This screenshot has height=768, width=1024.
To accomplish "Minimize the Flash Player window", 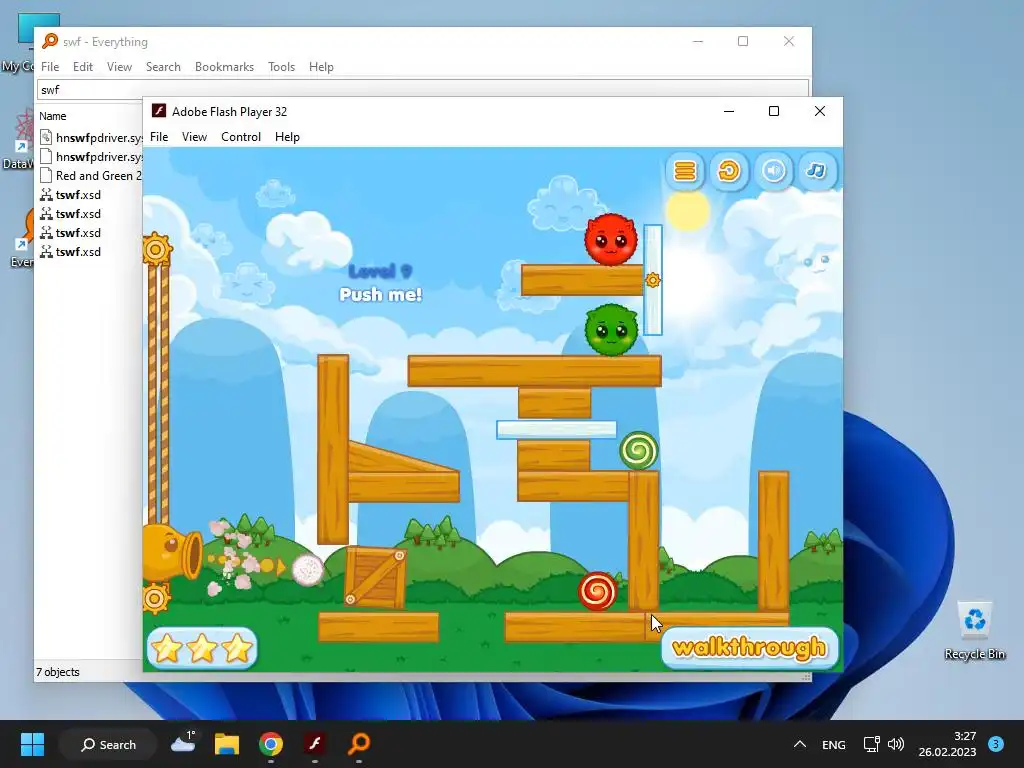I will (729, 111).
